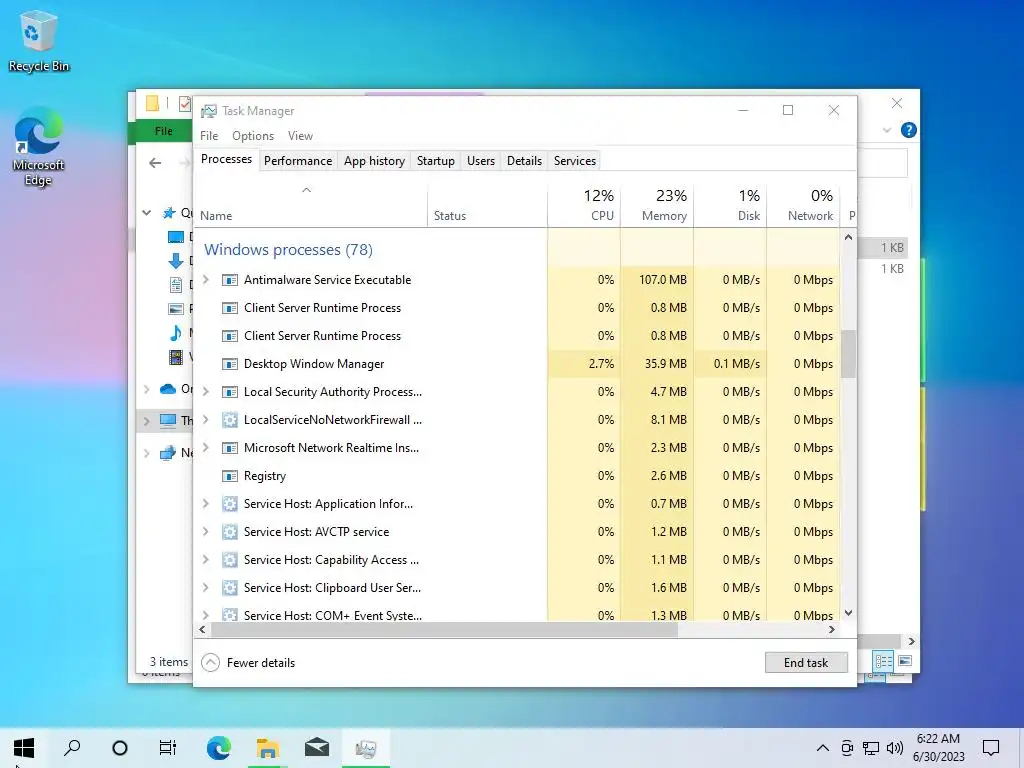
Task: Open the network icon in the system tray
Action: [871, 748]
